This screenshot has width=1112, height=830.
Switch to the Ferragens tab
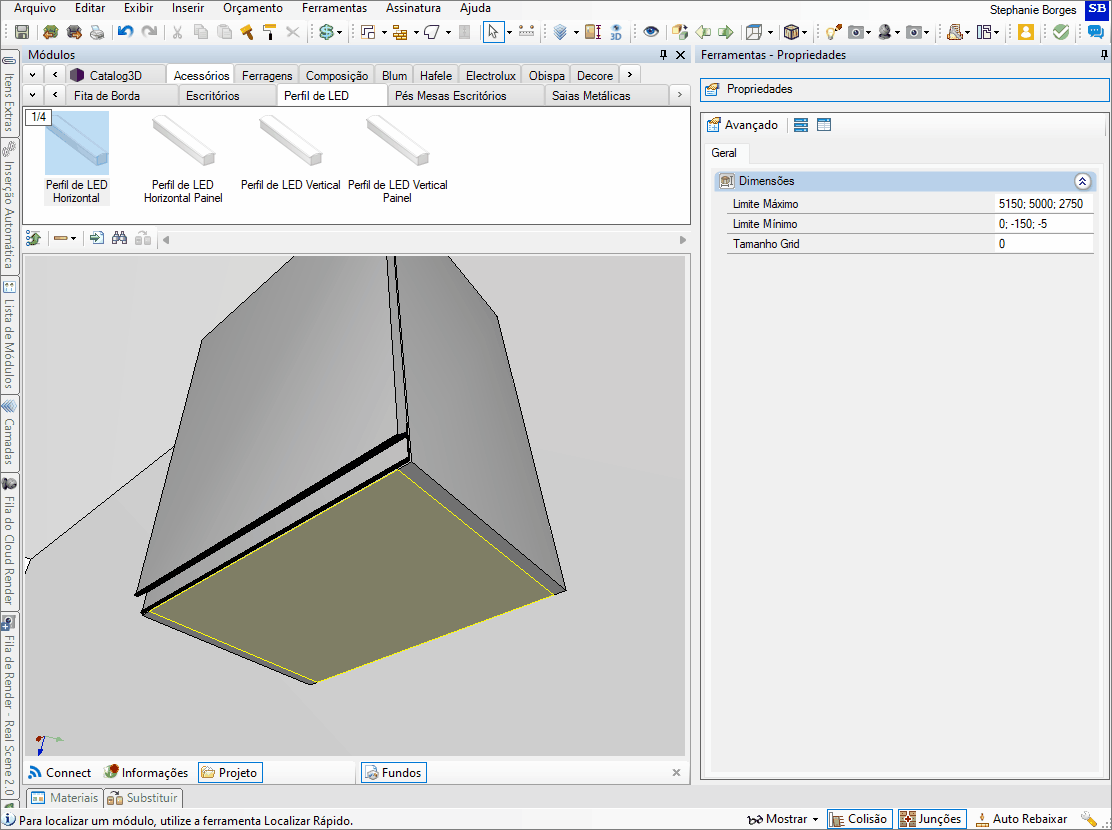click(x=267, y=75)
